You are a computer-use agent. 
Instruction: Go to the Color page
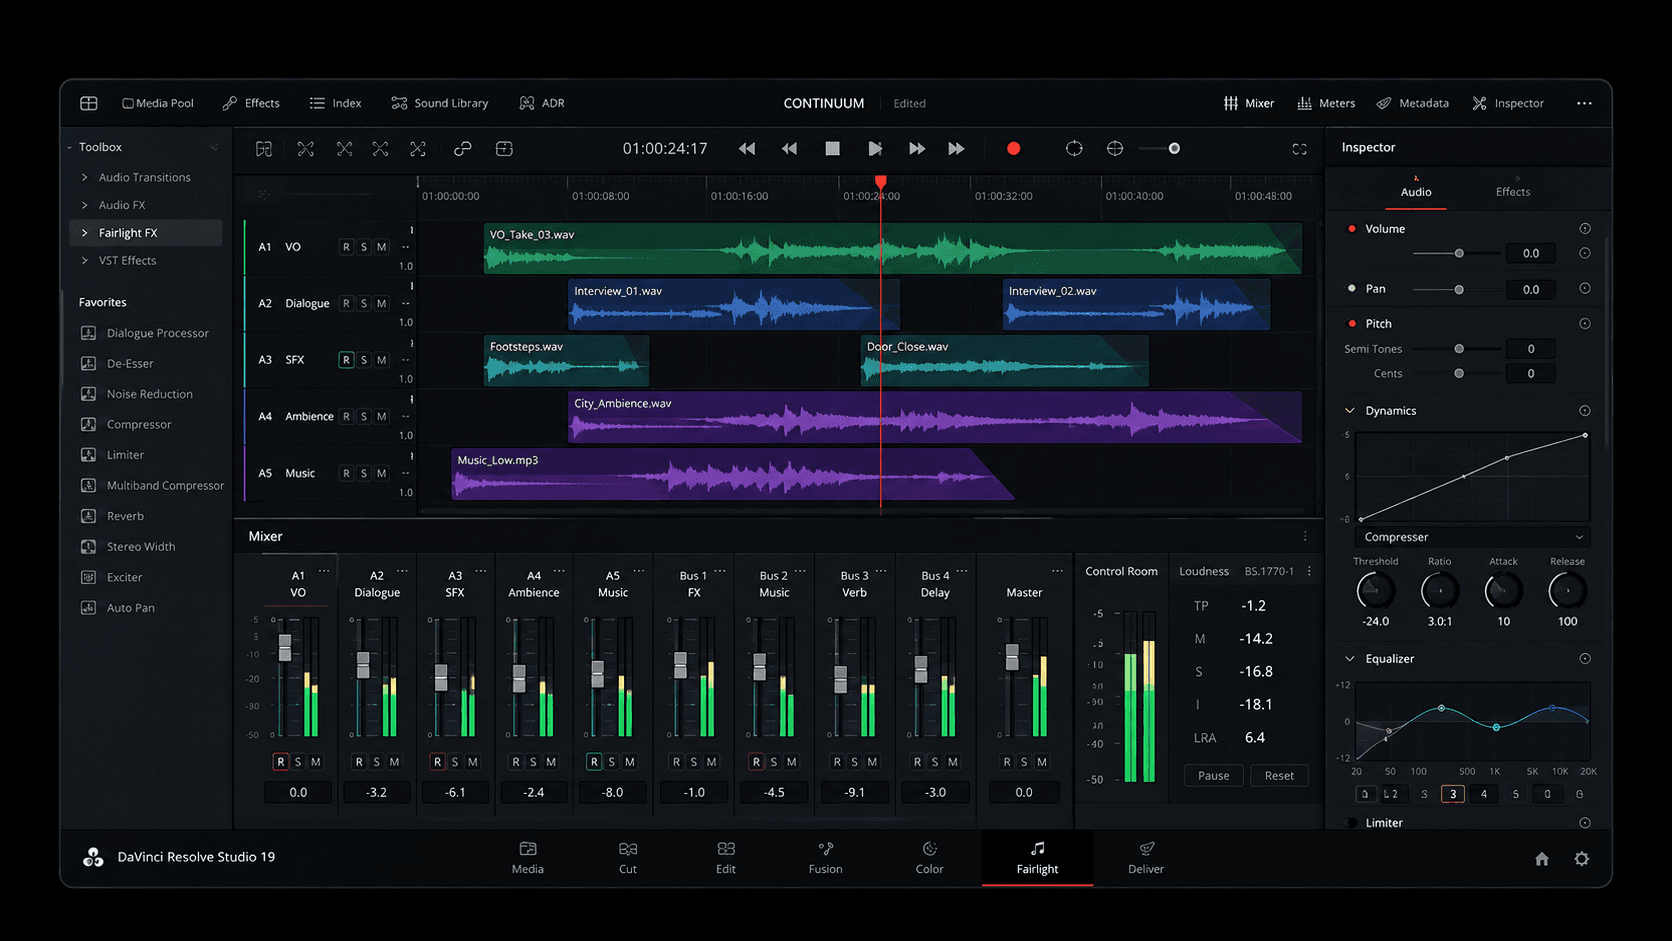pos(929,858)
